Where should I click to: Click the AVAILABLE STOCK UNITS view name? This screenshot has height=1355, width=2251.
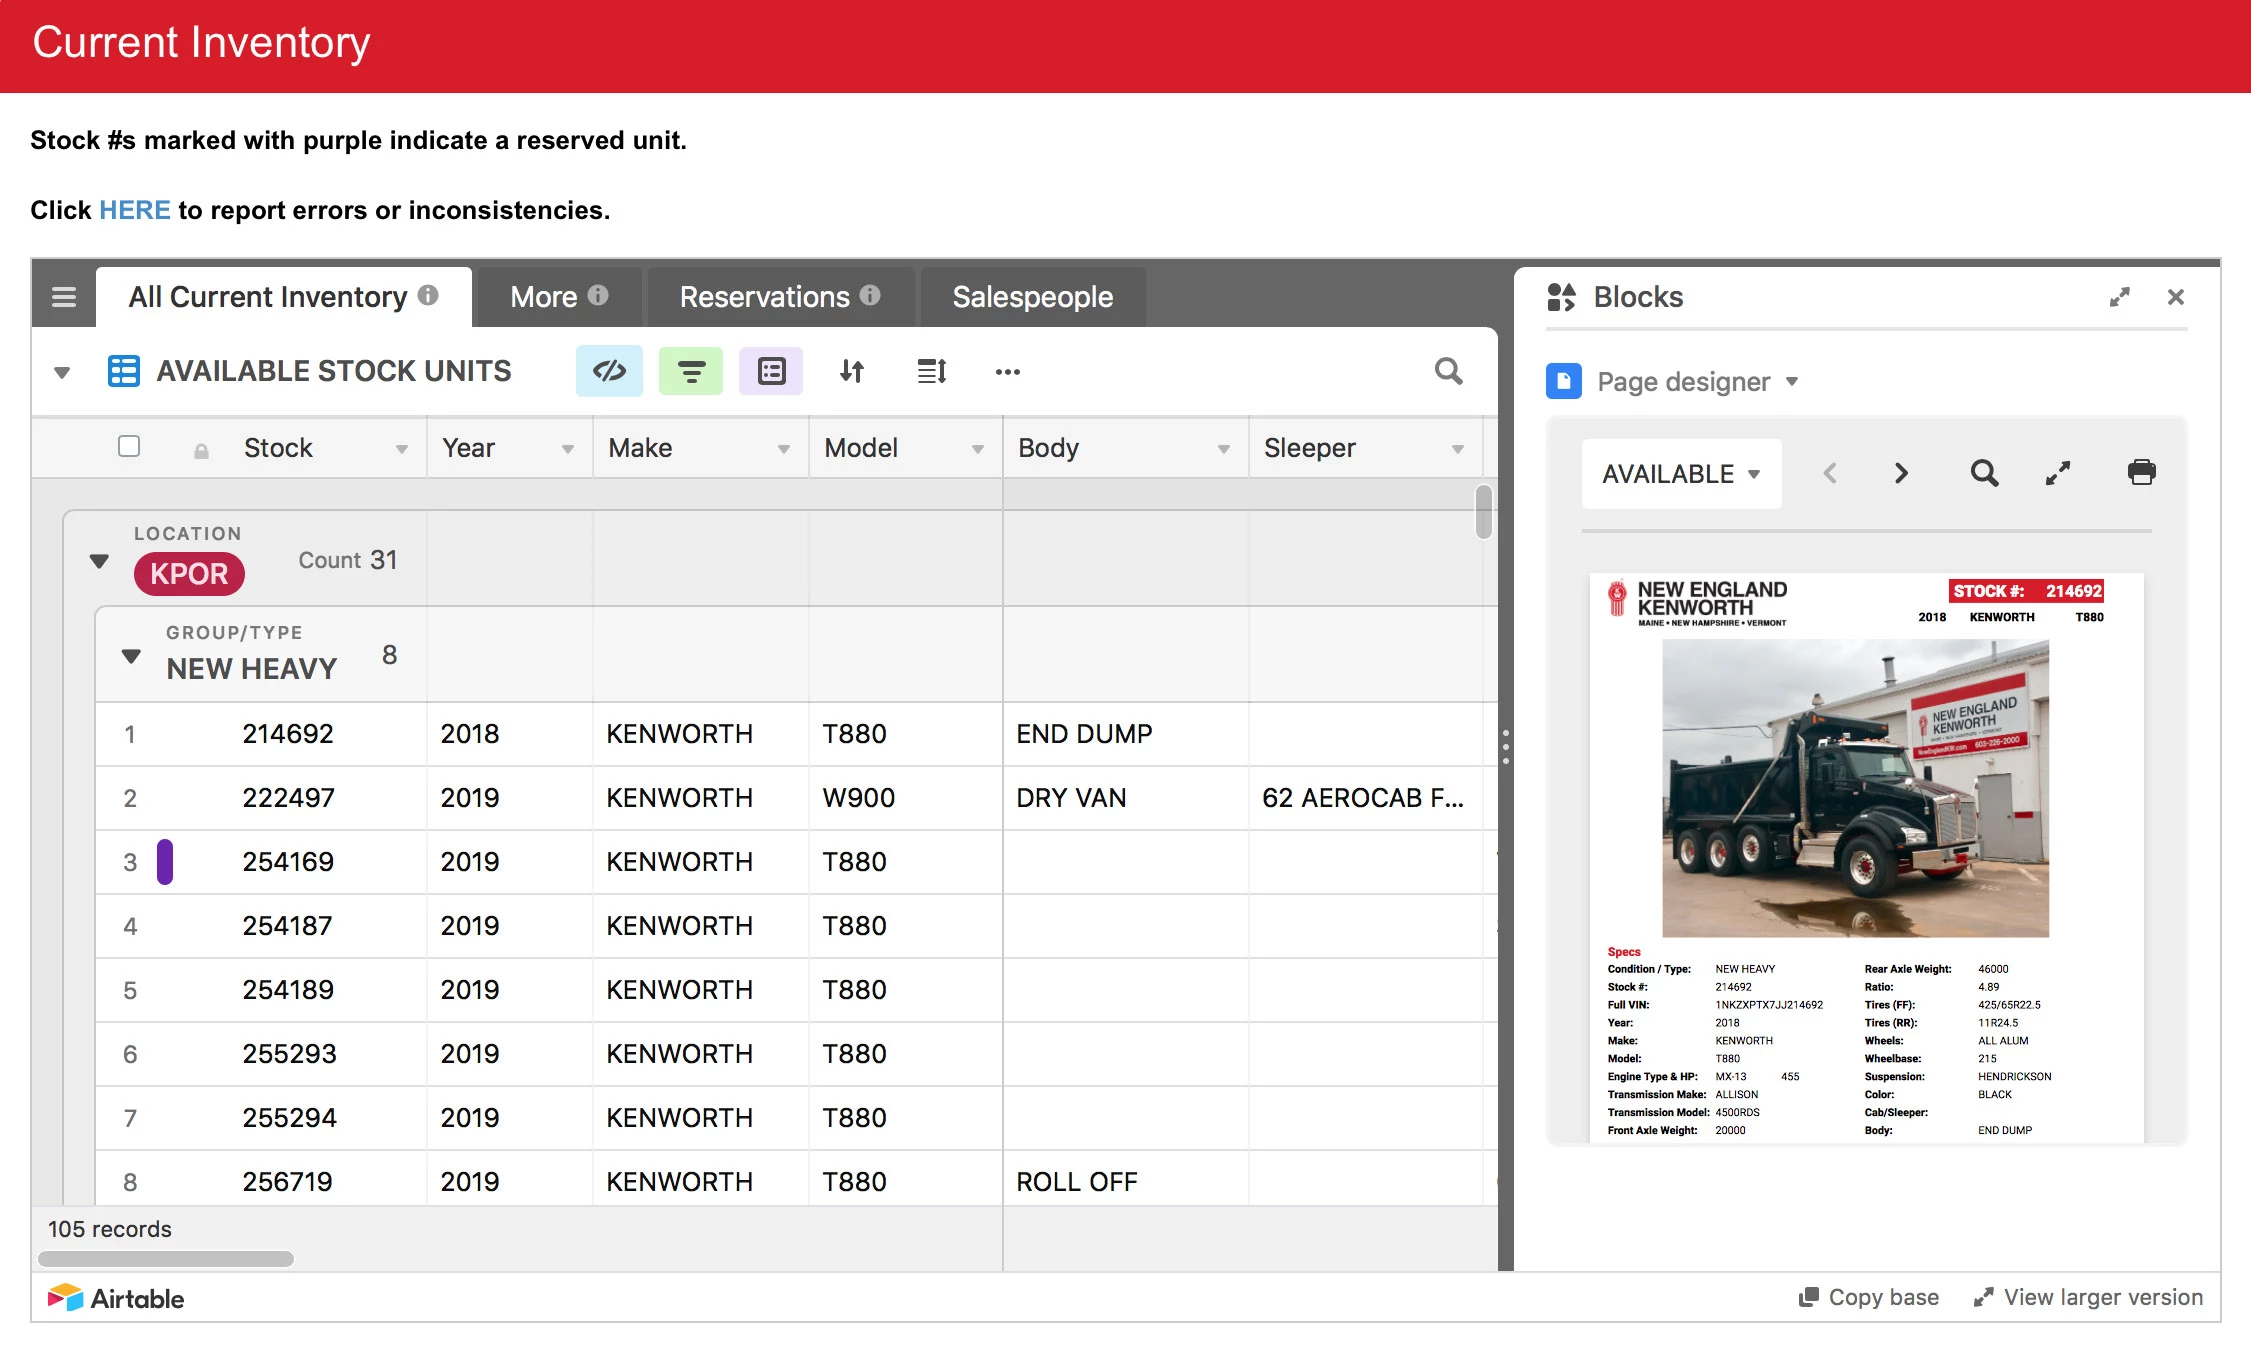334,371
